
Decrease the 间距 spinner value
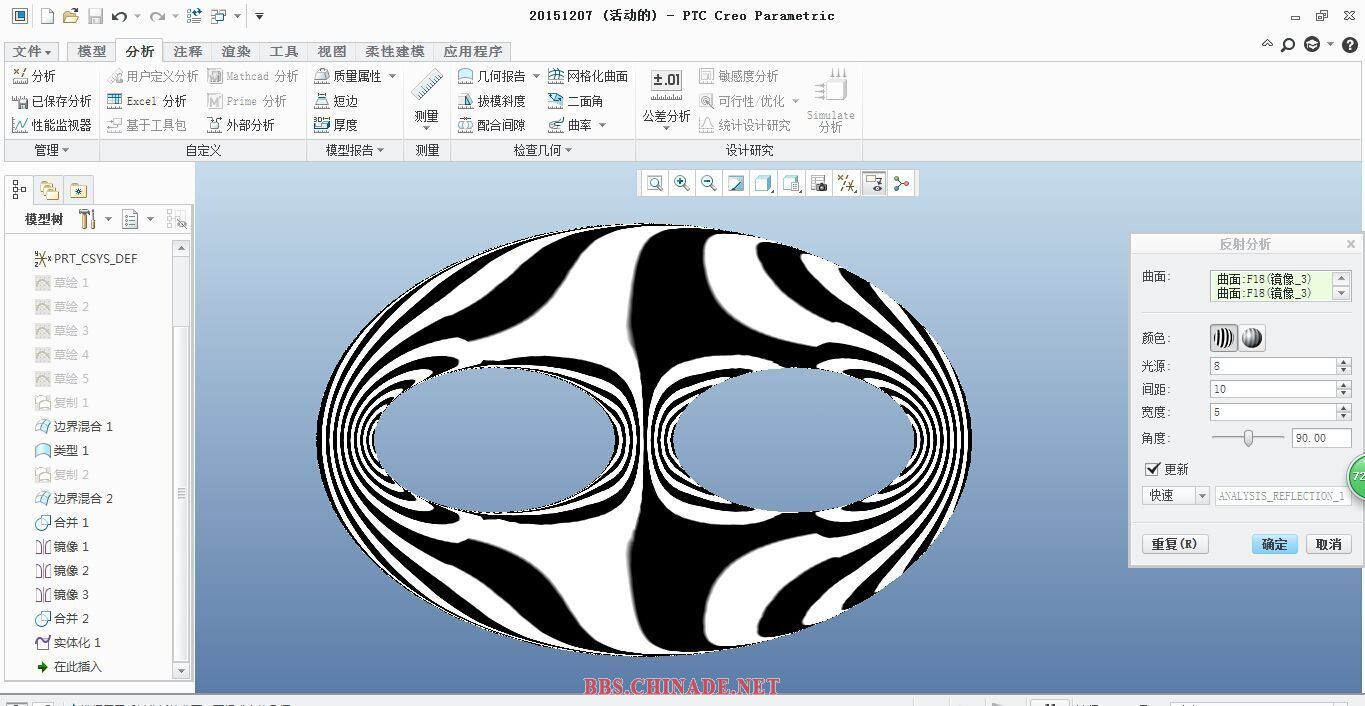(1344, 393)
